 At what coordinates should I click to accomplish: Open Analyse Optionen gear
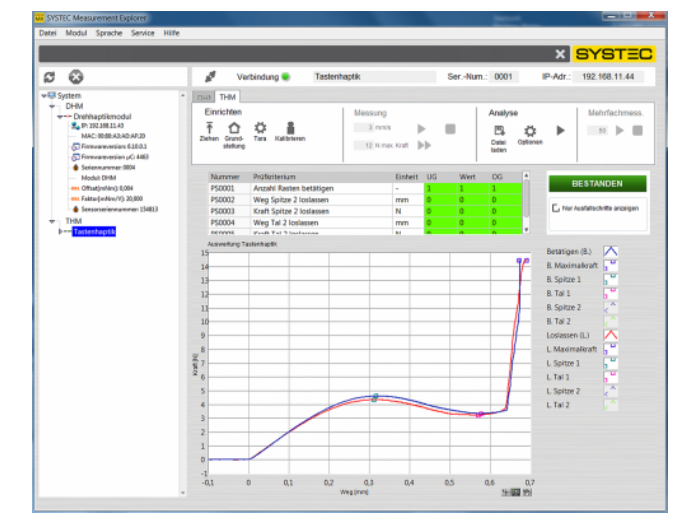coord(530,131)
